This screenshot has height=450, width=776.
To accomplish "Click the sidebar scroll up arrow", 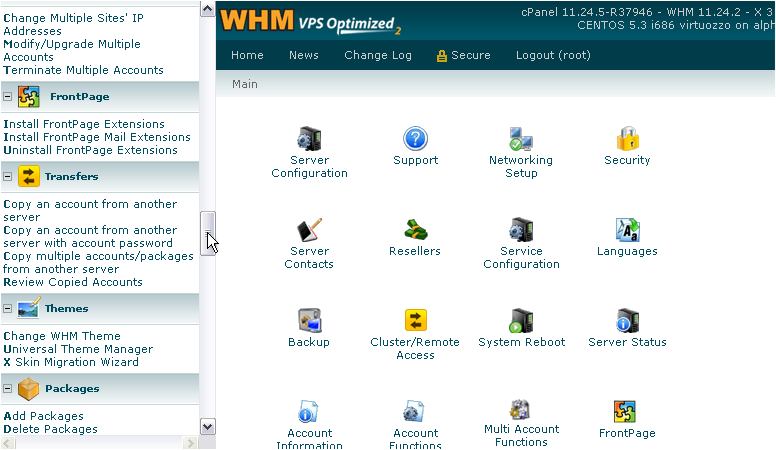I will [207, 9].
